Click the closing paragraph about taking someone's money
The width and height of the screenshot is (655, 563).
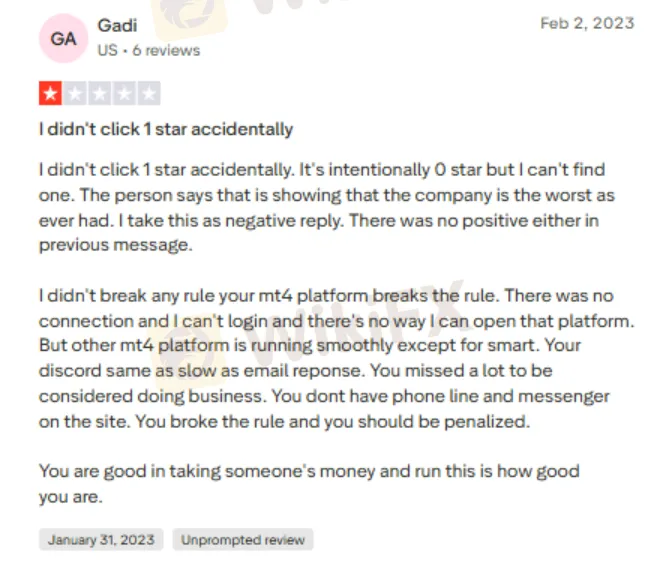point(308,483)
